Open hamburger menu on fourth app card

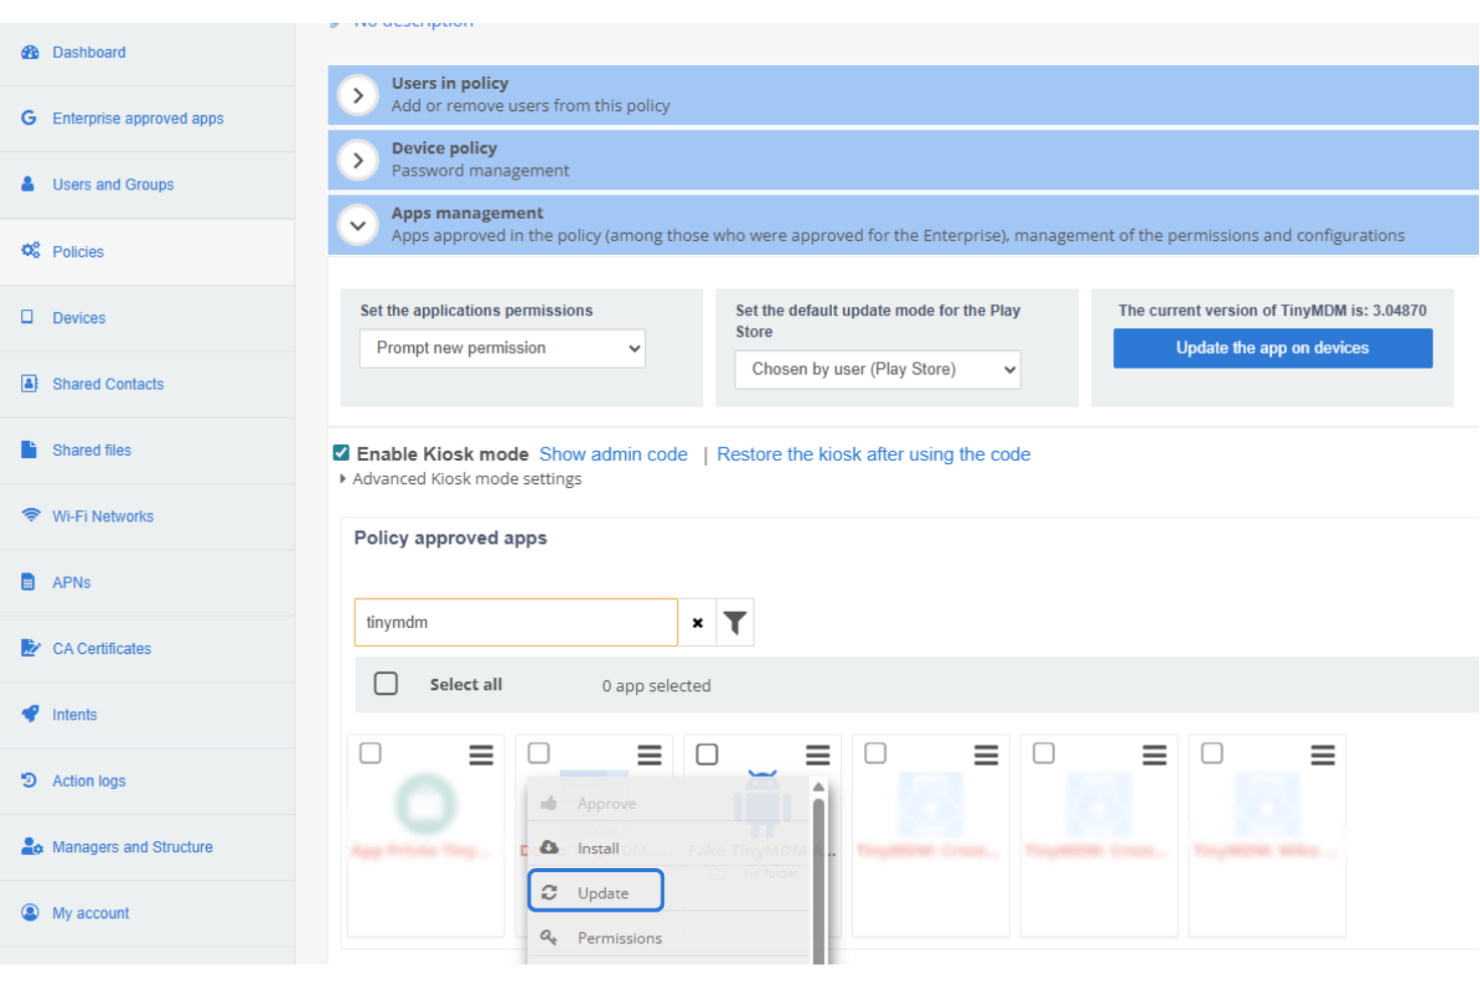click(986, 755)
